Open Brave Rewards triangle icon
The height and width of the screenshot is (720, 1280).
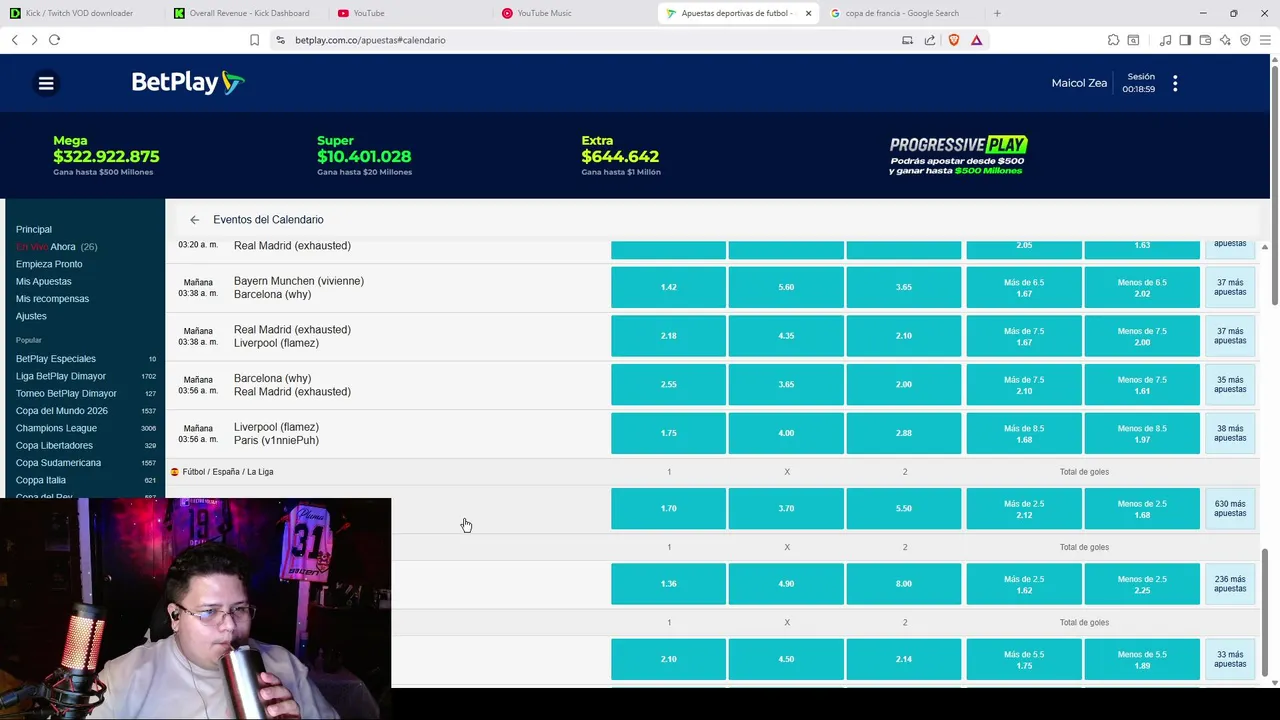pos(977,40)
